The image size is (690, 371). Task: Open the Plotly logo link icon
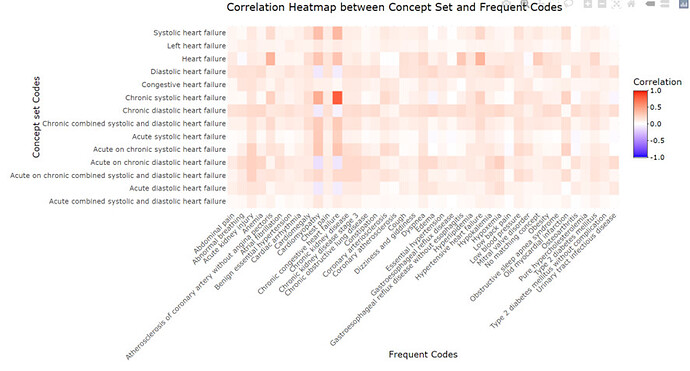click(x=683, y=4)
